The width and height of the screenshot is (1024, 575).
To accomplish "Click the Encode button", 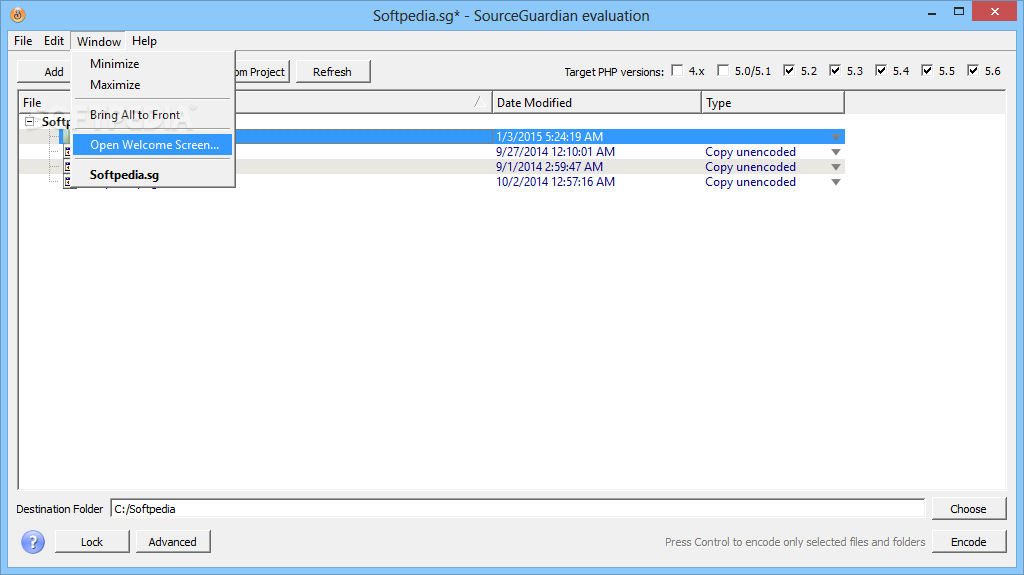I will click(x=968, y=542).
